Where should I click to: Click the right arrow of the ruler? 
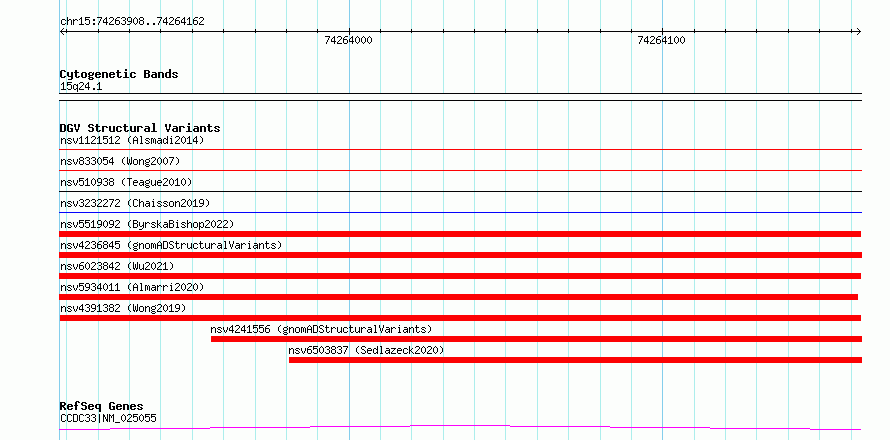[x=858, y=32]
